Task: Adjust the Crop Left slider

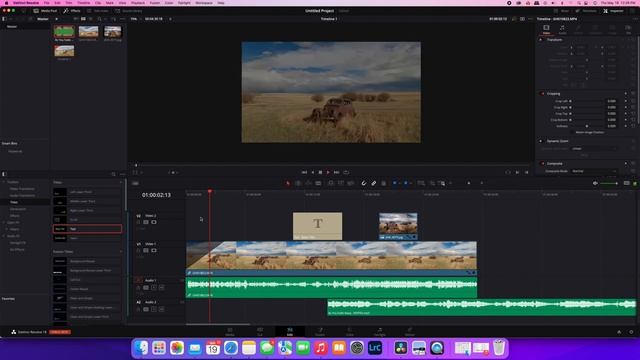Action: 587,101
